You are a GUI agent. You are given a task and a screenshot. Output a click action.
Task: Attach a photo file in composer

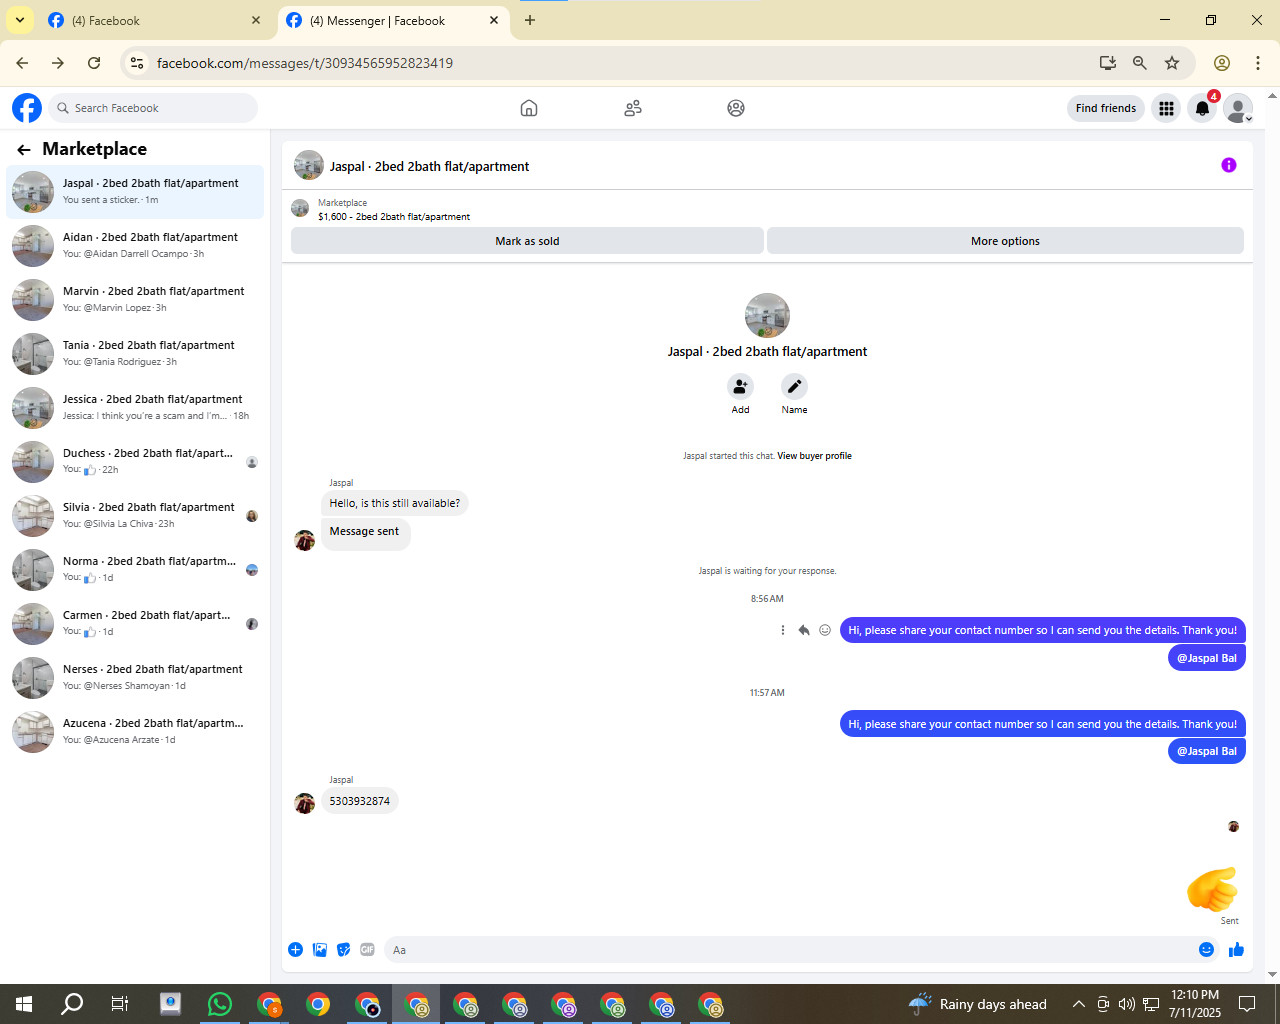(x=320, y=950)
